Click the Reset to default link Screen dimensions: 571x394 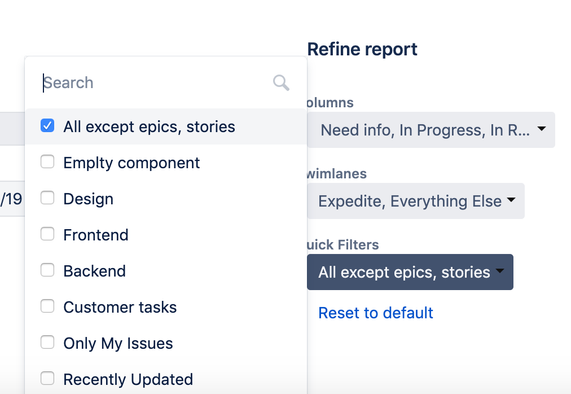(375, 313)
